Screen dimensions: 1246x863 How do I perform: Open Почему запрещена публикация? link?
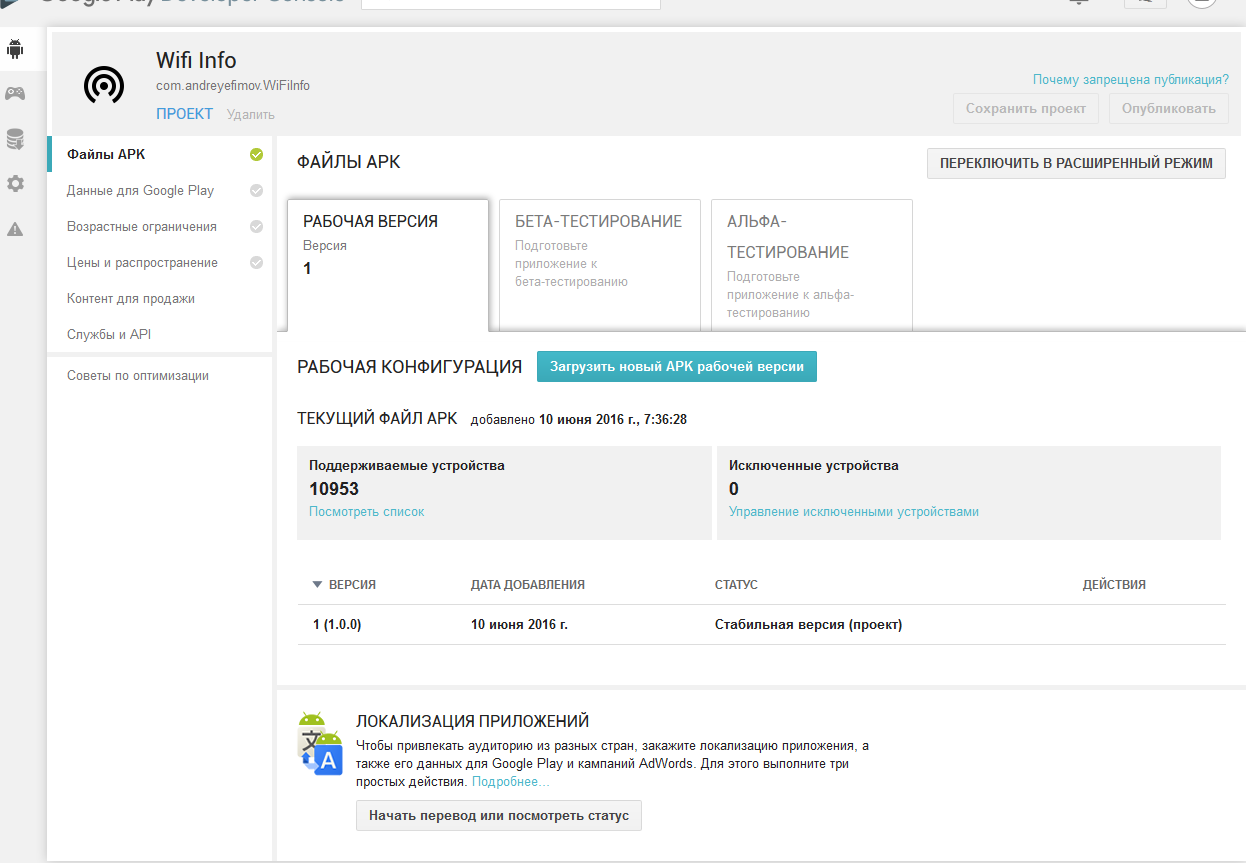click(x=1131, y=79)
